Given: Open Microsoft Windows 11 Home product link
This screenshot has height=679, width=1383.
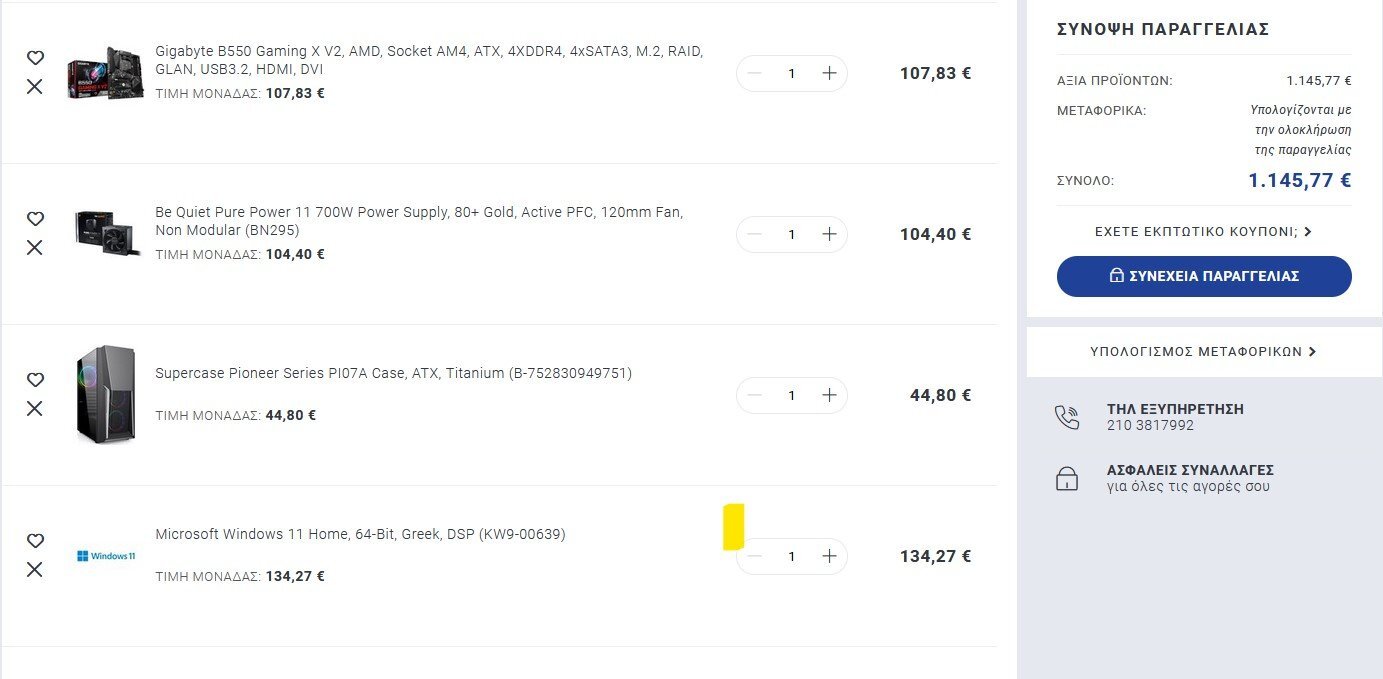Looking at the screenshot, I should click(x=360, y=535).
